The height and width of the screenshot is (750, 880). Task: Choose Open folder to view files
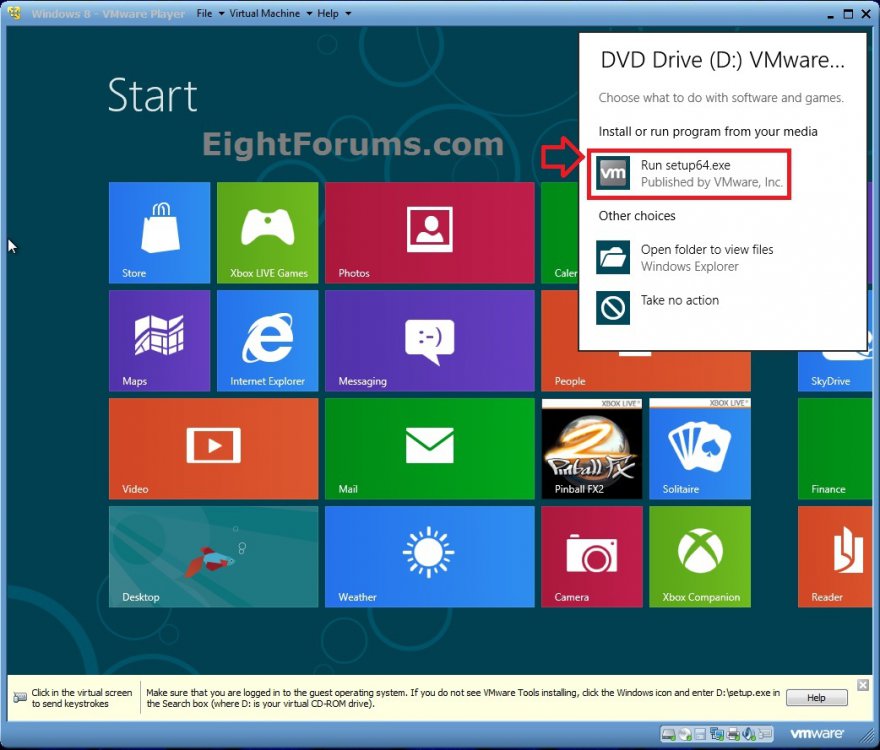pos(685,258)
